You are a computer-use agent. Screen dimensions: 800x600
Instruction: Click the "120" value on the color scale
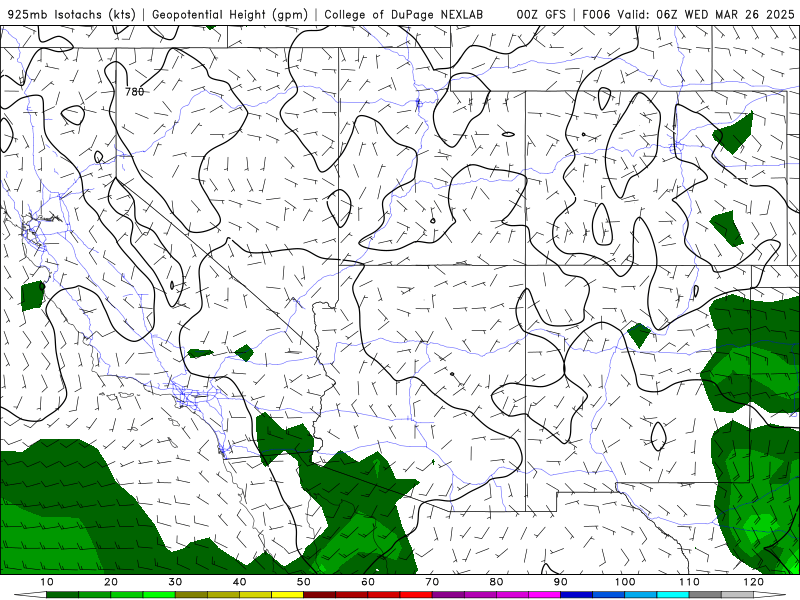point(754,582)
